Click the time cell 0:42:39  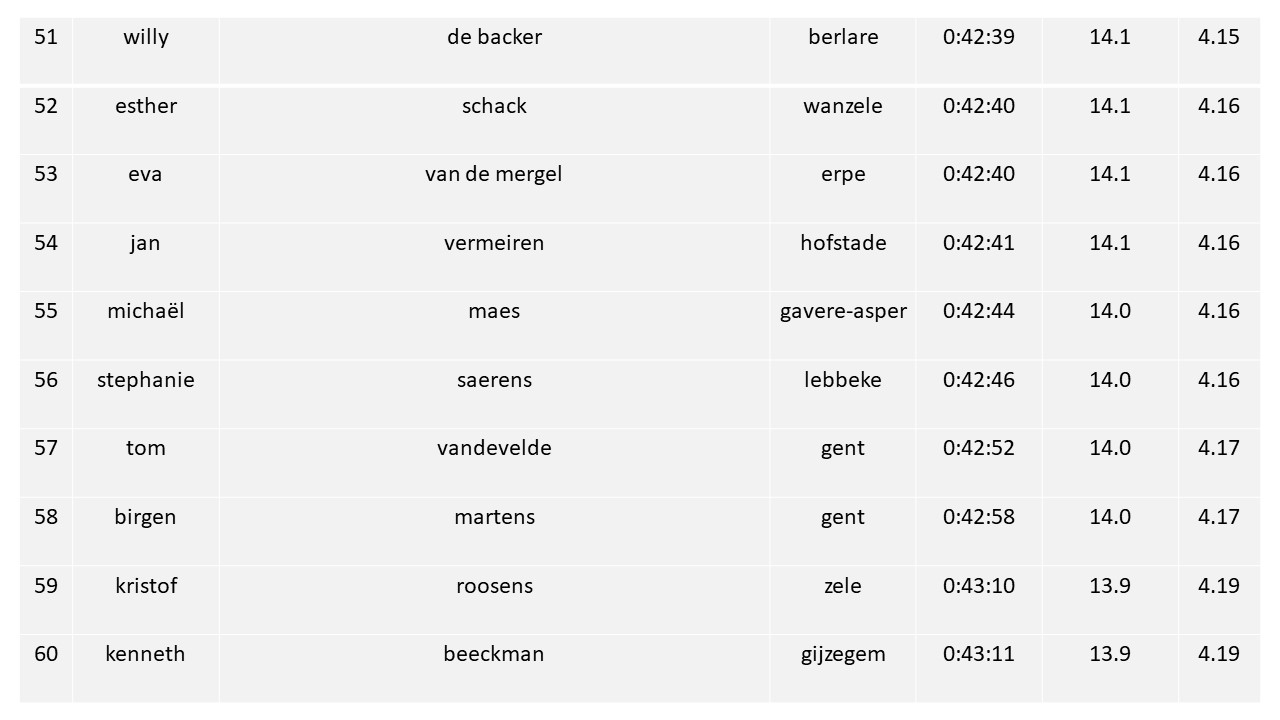pyautogui.click(x=979, y=51)
